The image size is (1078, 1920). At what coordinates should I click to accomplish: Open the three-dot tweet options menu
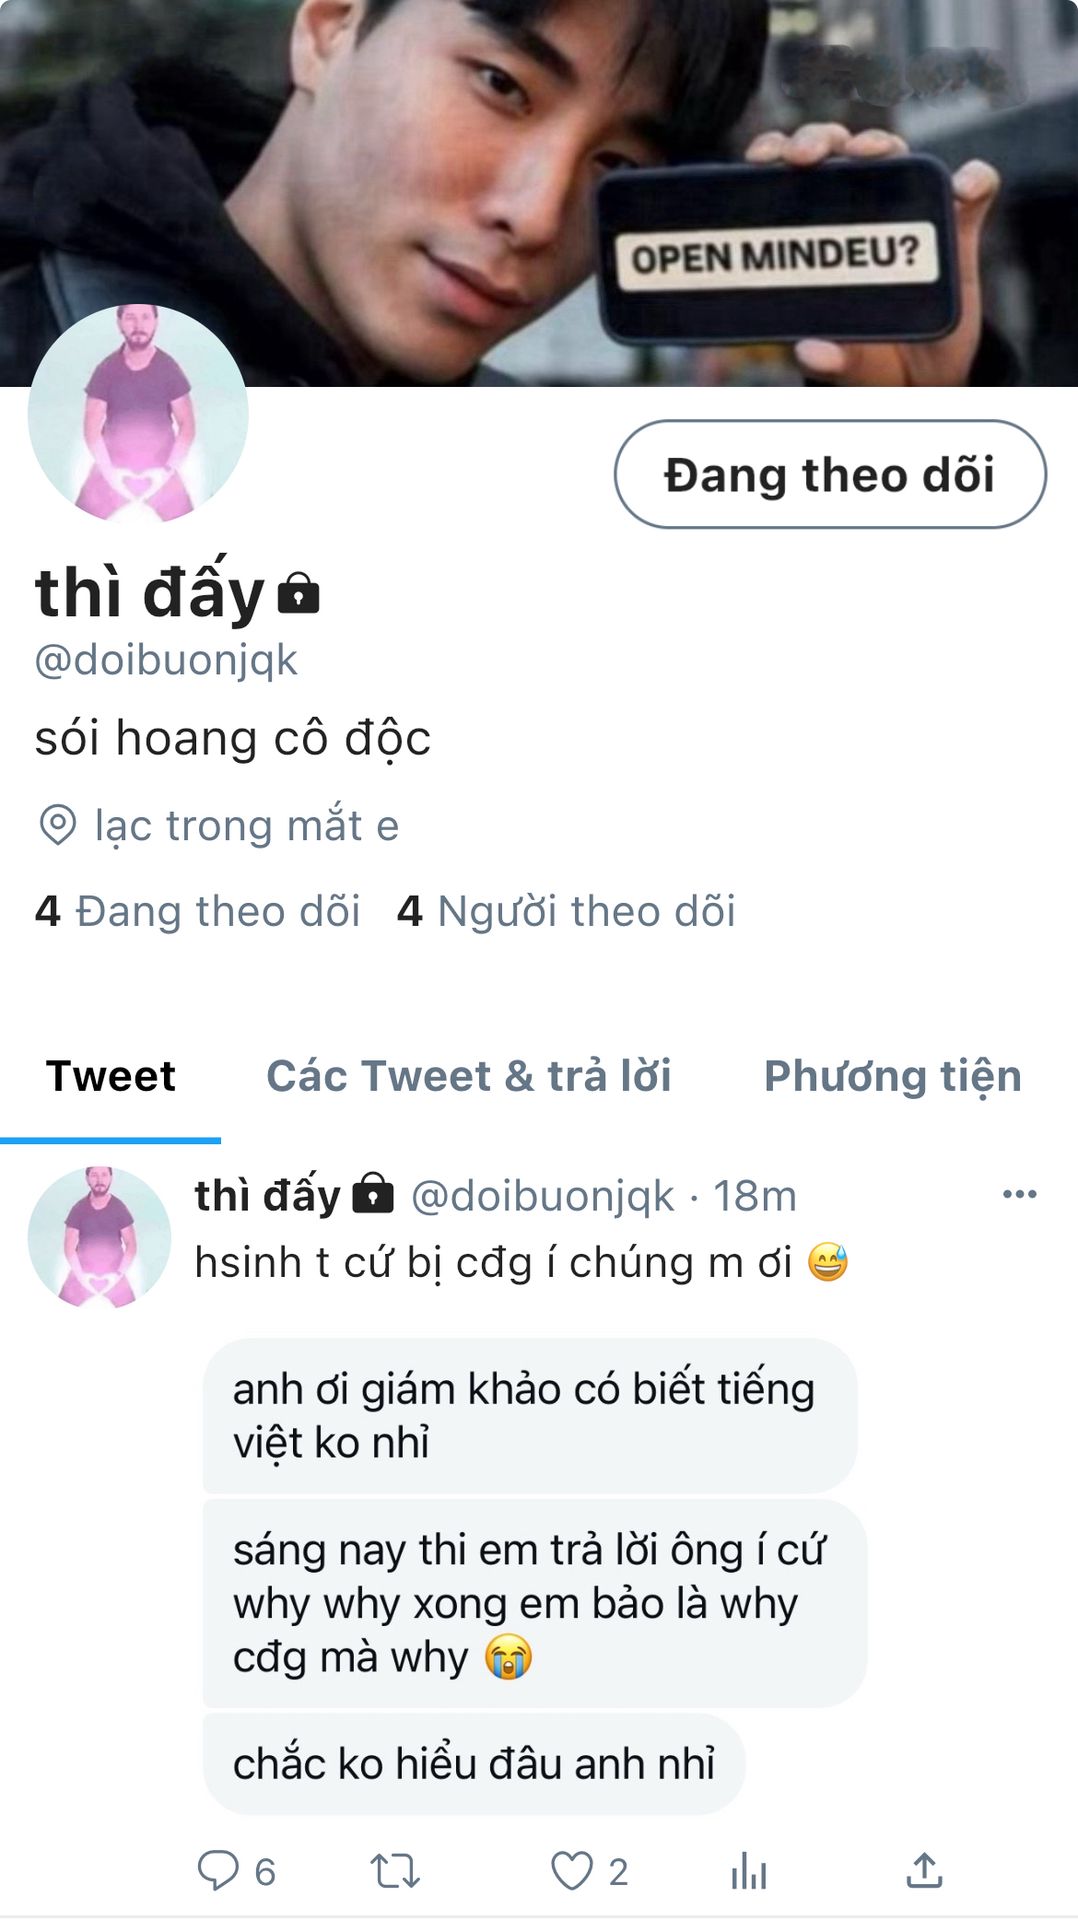pos(1019,1193)
